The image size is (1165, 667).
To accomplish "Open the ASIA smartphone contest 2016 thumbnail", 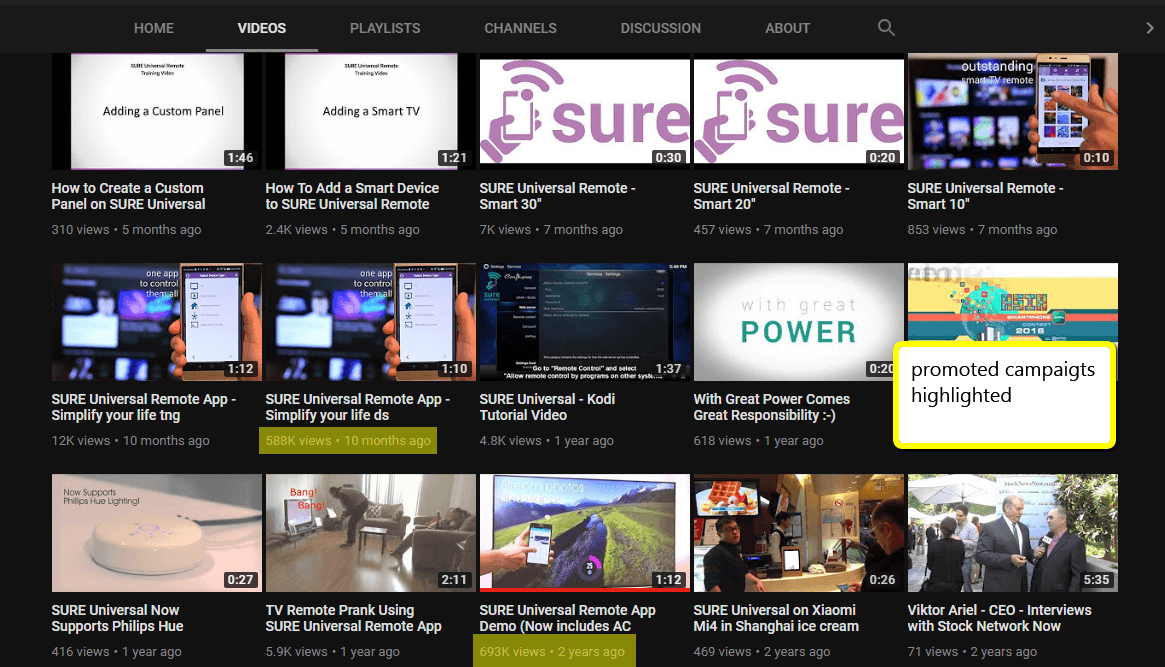I will click(x=1013, y=303).
